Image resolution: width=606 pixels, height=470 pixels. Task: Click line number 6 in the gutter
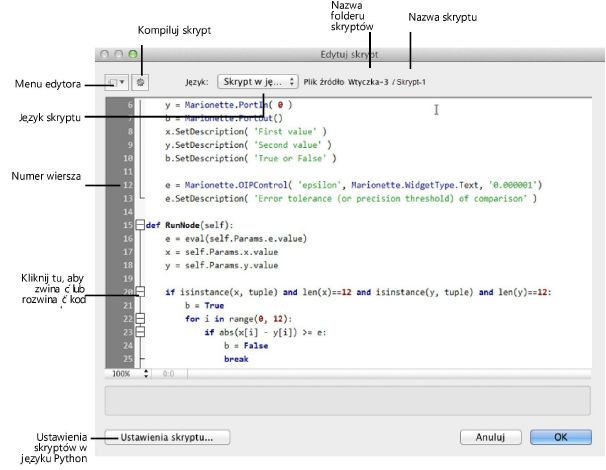(129, 104)
